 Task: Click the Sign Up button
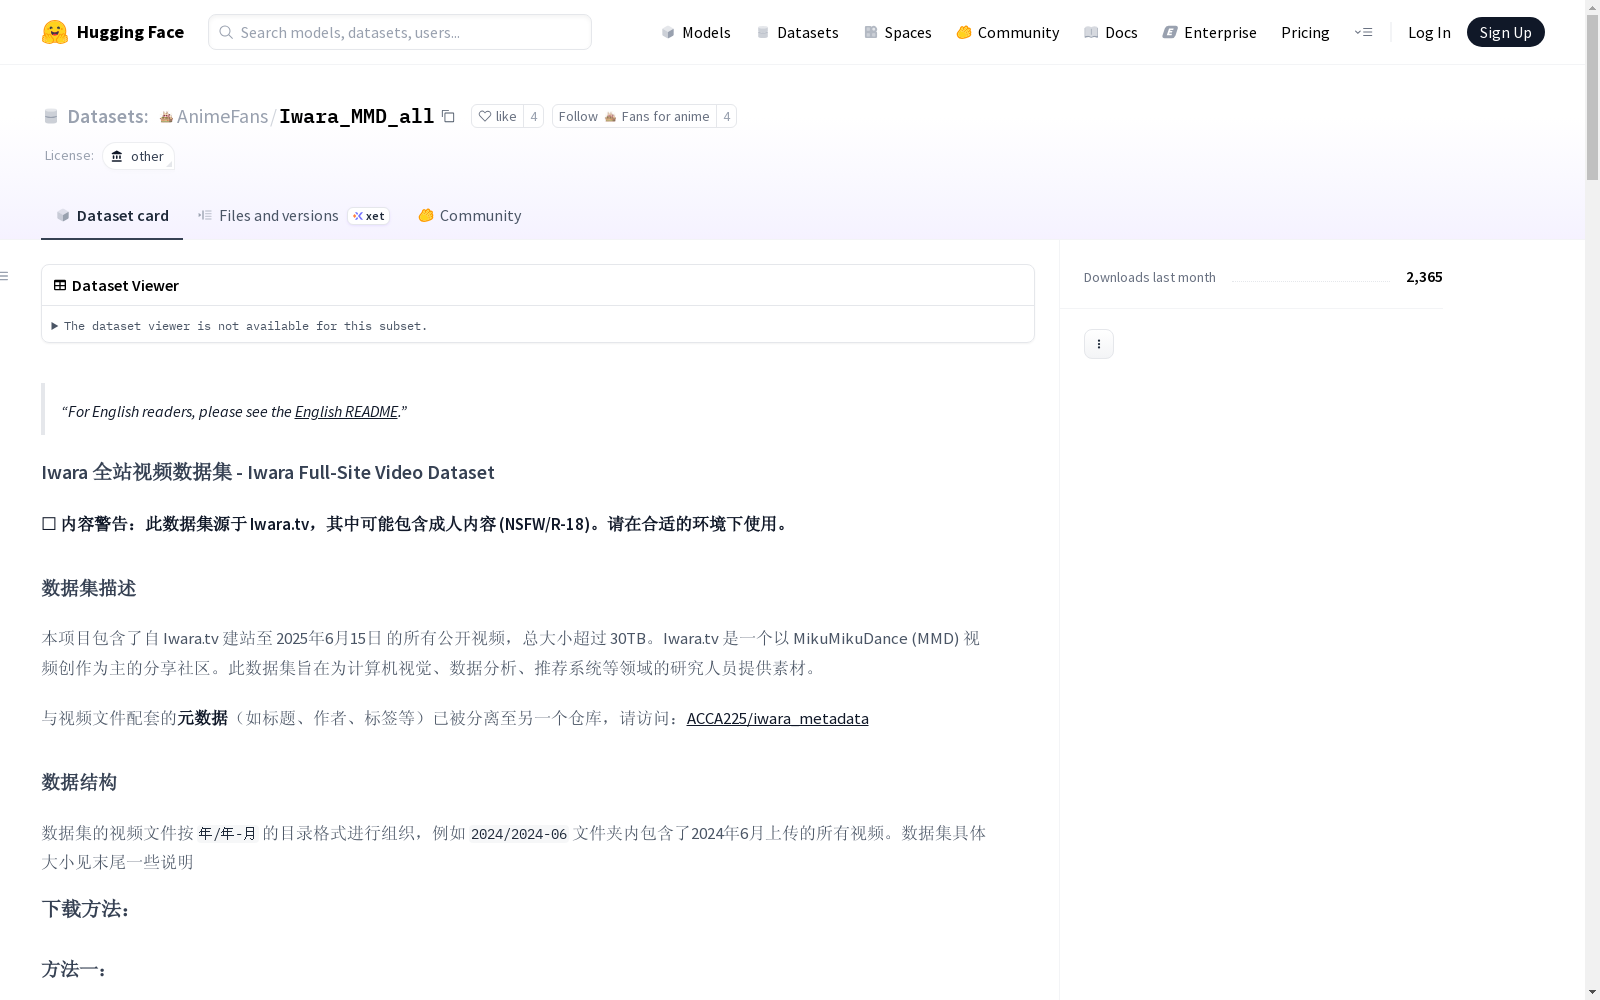(1505, 32)
